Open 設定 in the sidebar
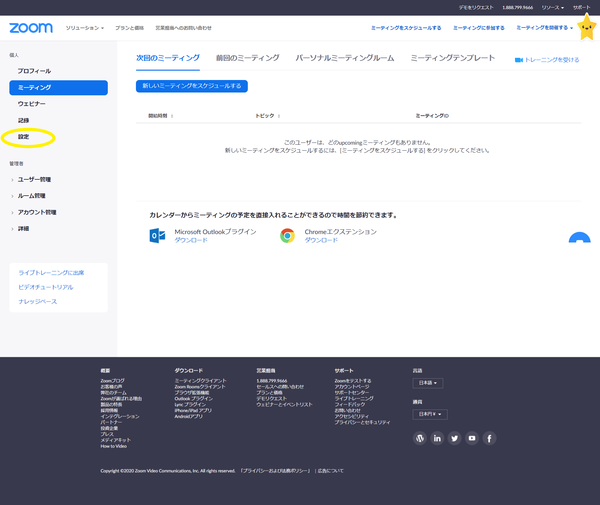 pyautogui.click(x=23, y=137)
